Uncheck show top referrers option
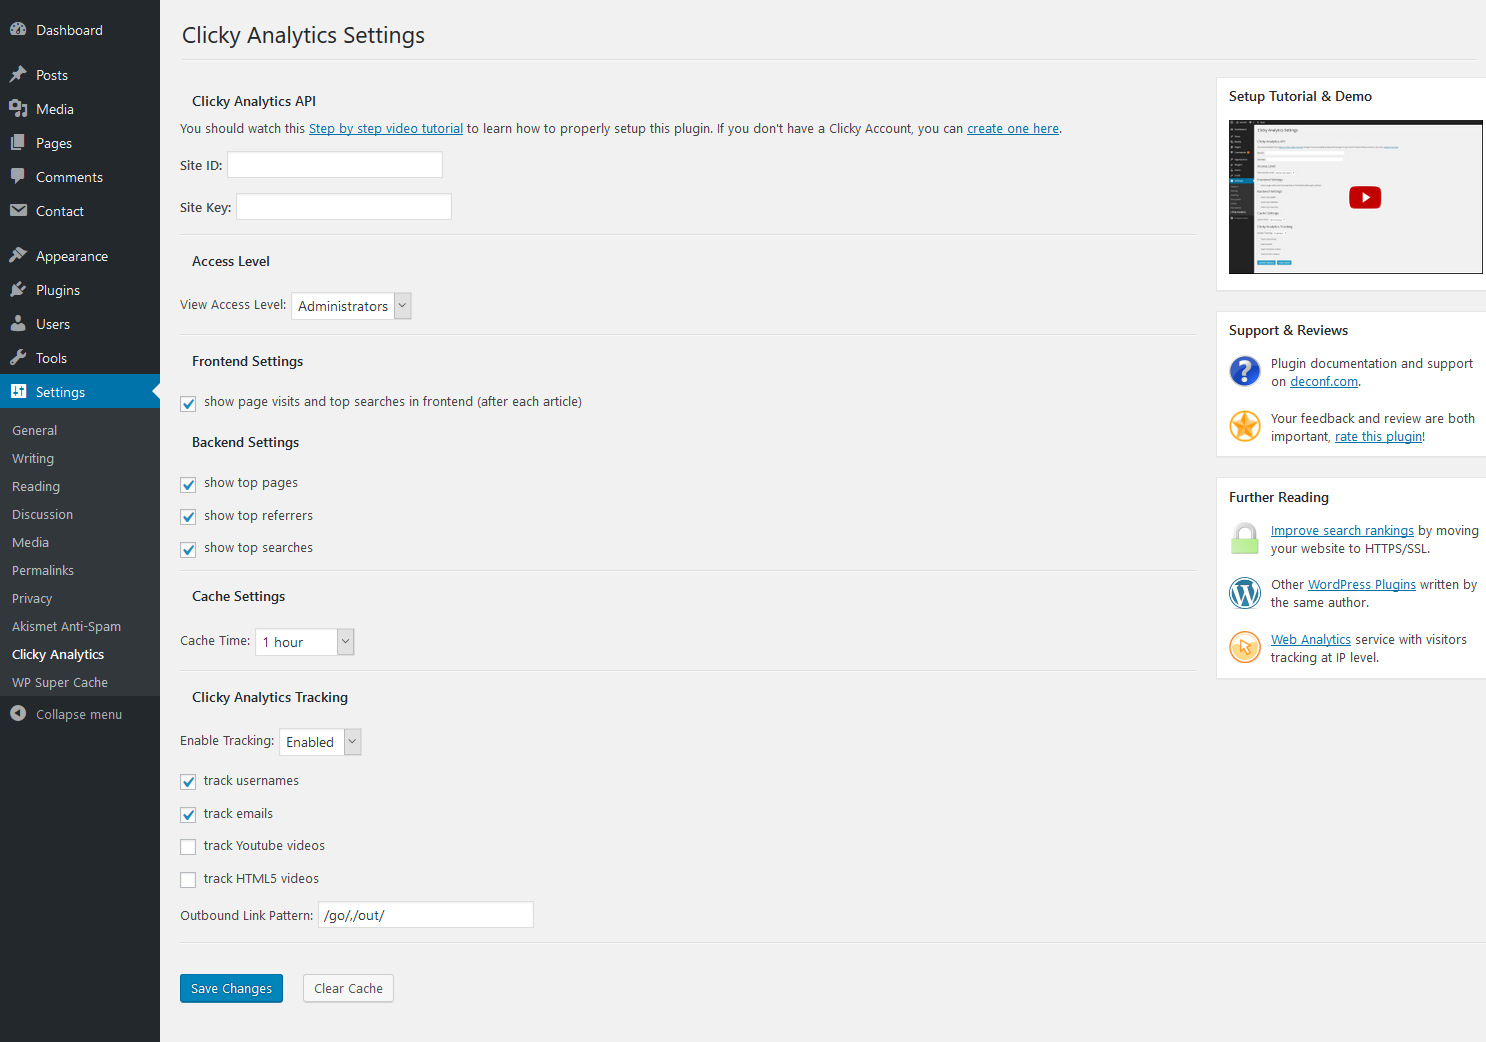The width and height of the screenshot is (1486, 1042). click(188, 517)
